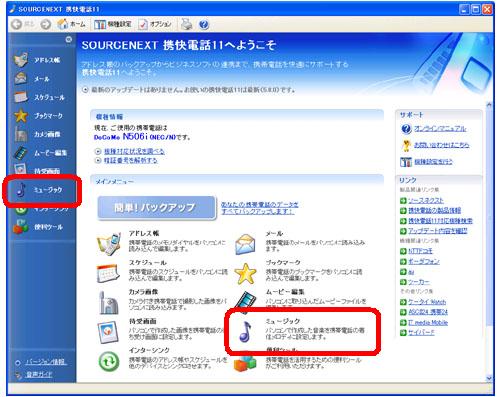Open the ASCII24 link

[428, 312]
